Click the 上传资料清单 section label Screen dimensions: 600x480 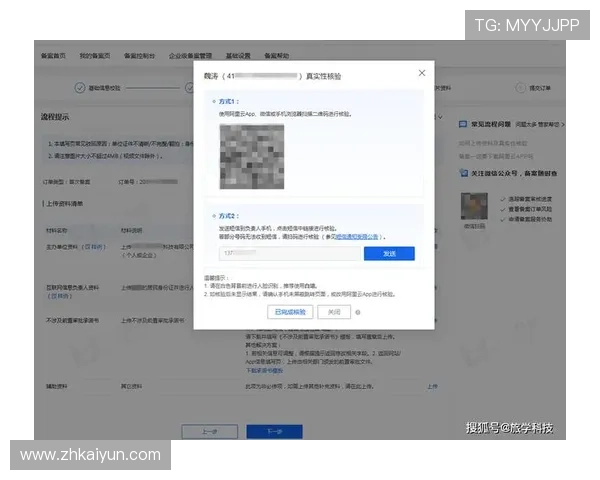(64, 204)
